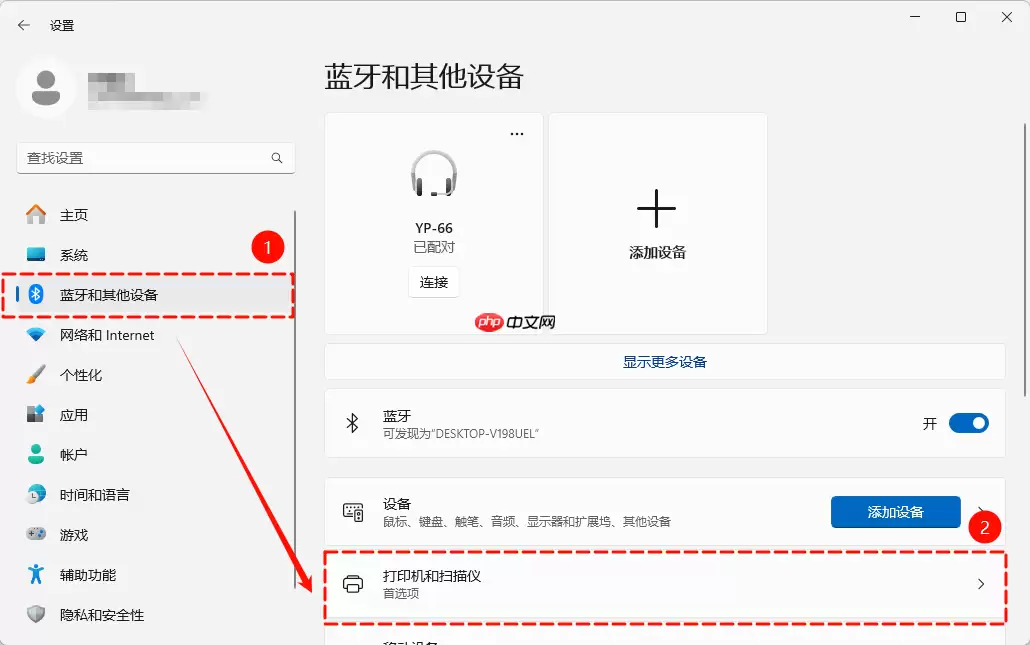Click the Apps (应用) icon
1030x645 pixels.
click(36, 414)
